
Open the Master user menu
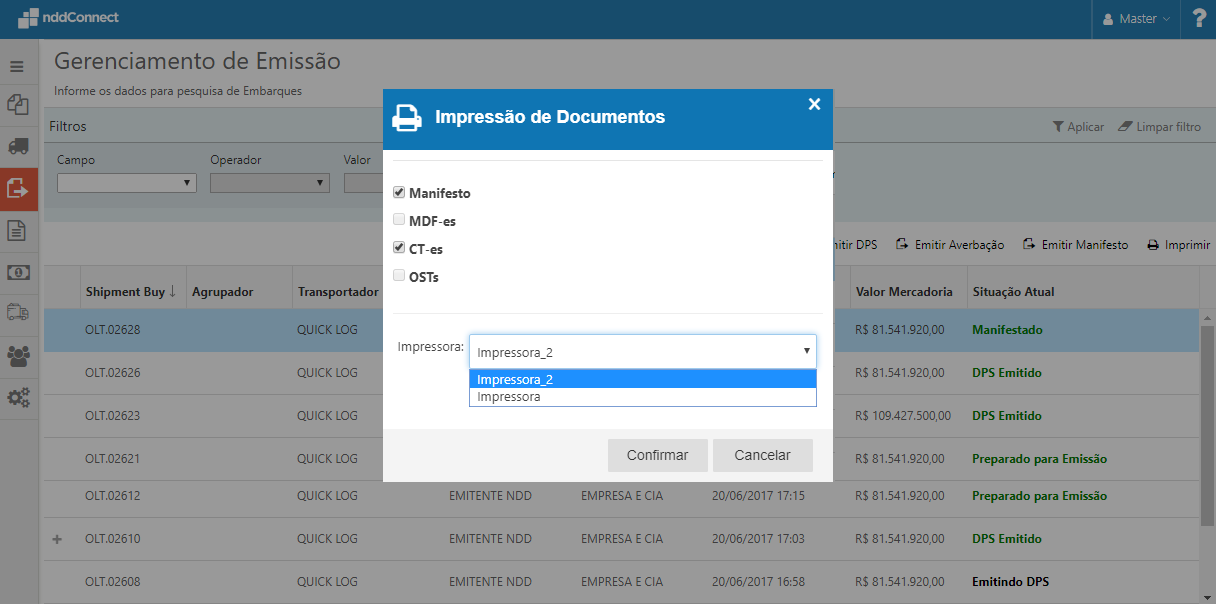coord(1135,18)
